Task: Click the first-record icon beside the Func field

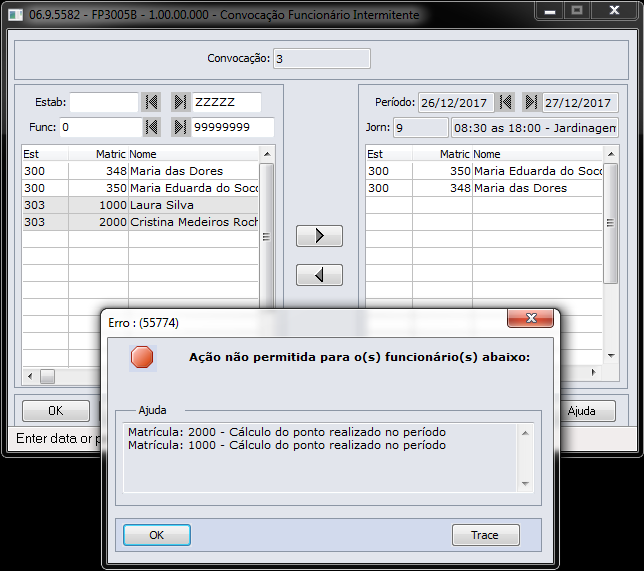Action: coord(151,127)
